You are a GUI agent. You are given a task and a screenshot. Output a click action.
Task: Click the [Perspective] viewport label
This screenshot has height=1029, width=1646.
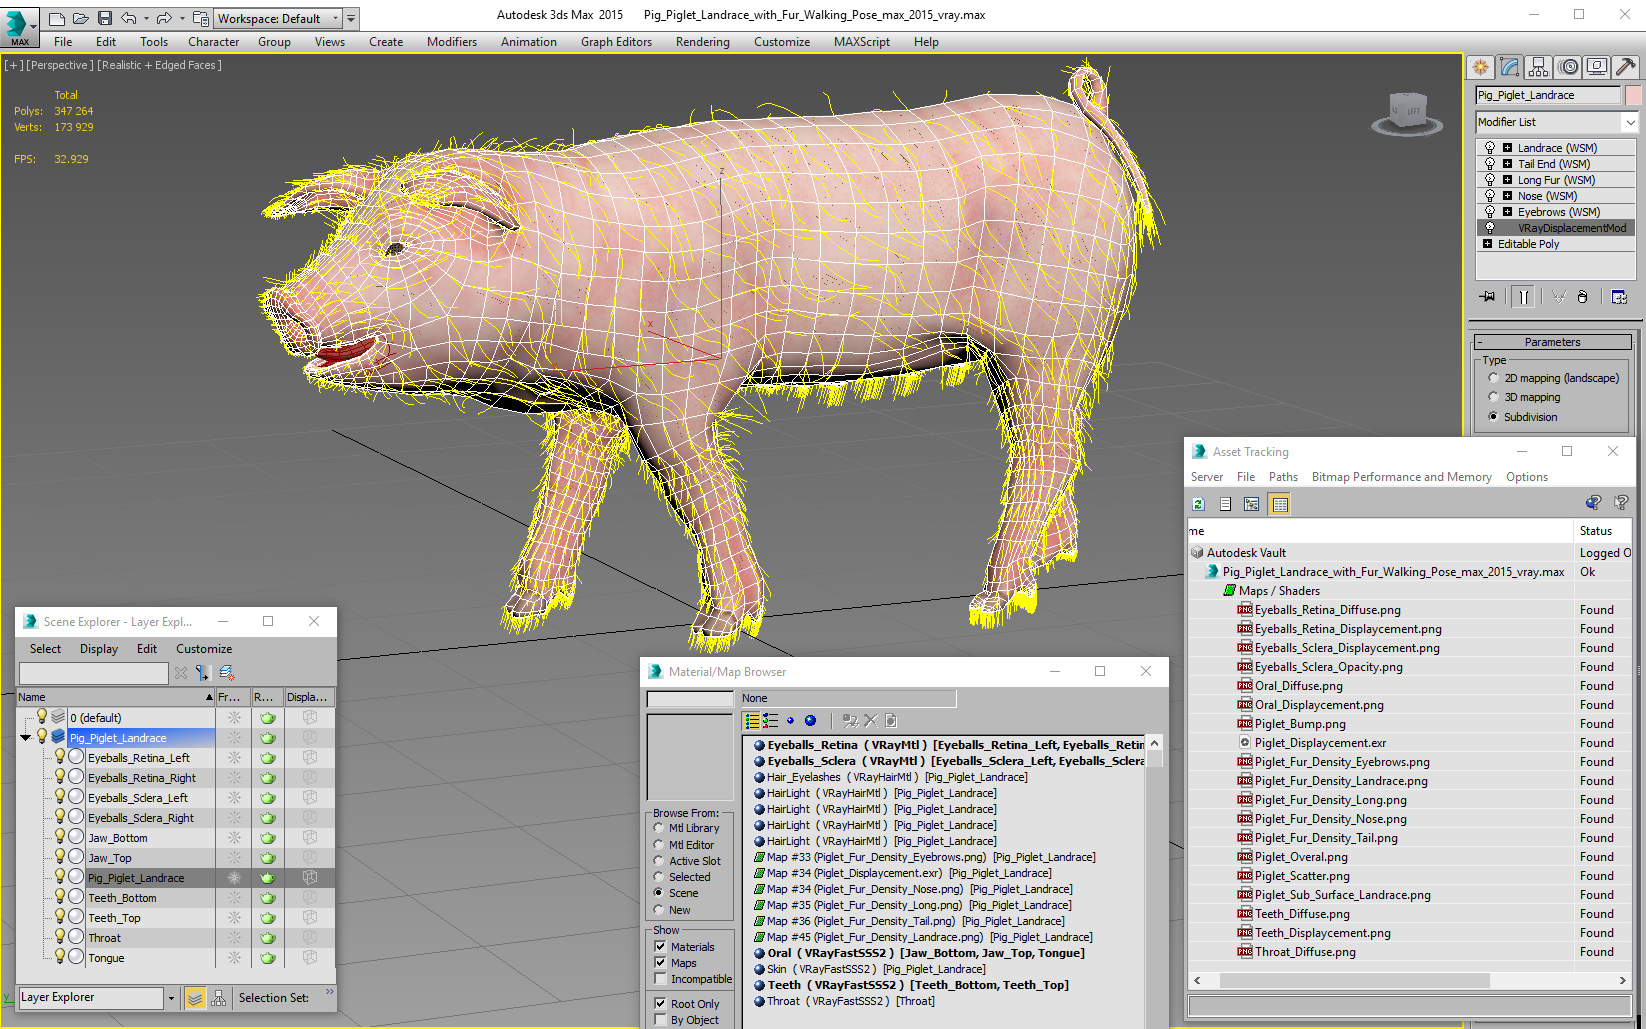[58, 65]
